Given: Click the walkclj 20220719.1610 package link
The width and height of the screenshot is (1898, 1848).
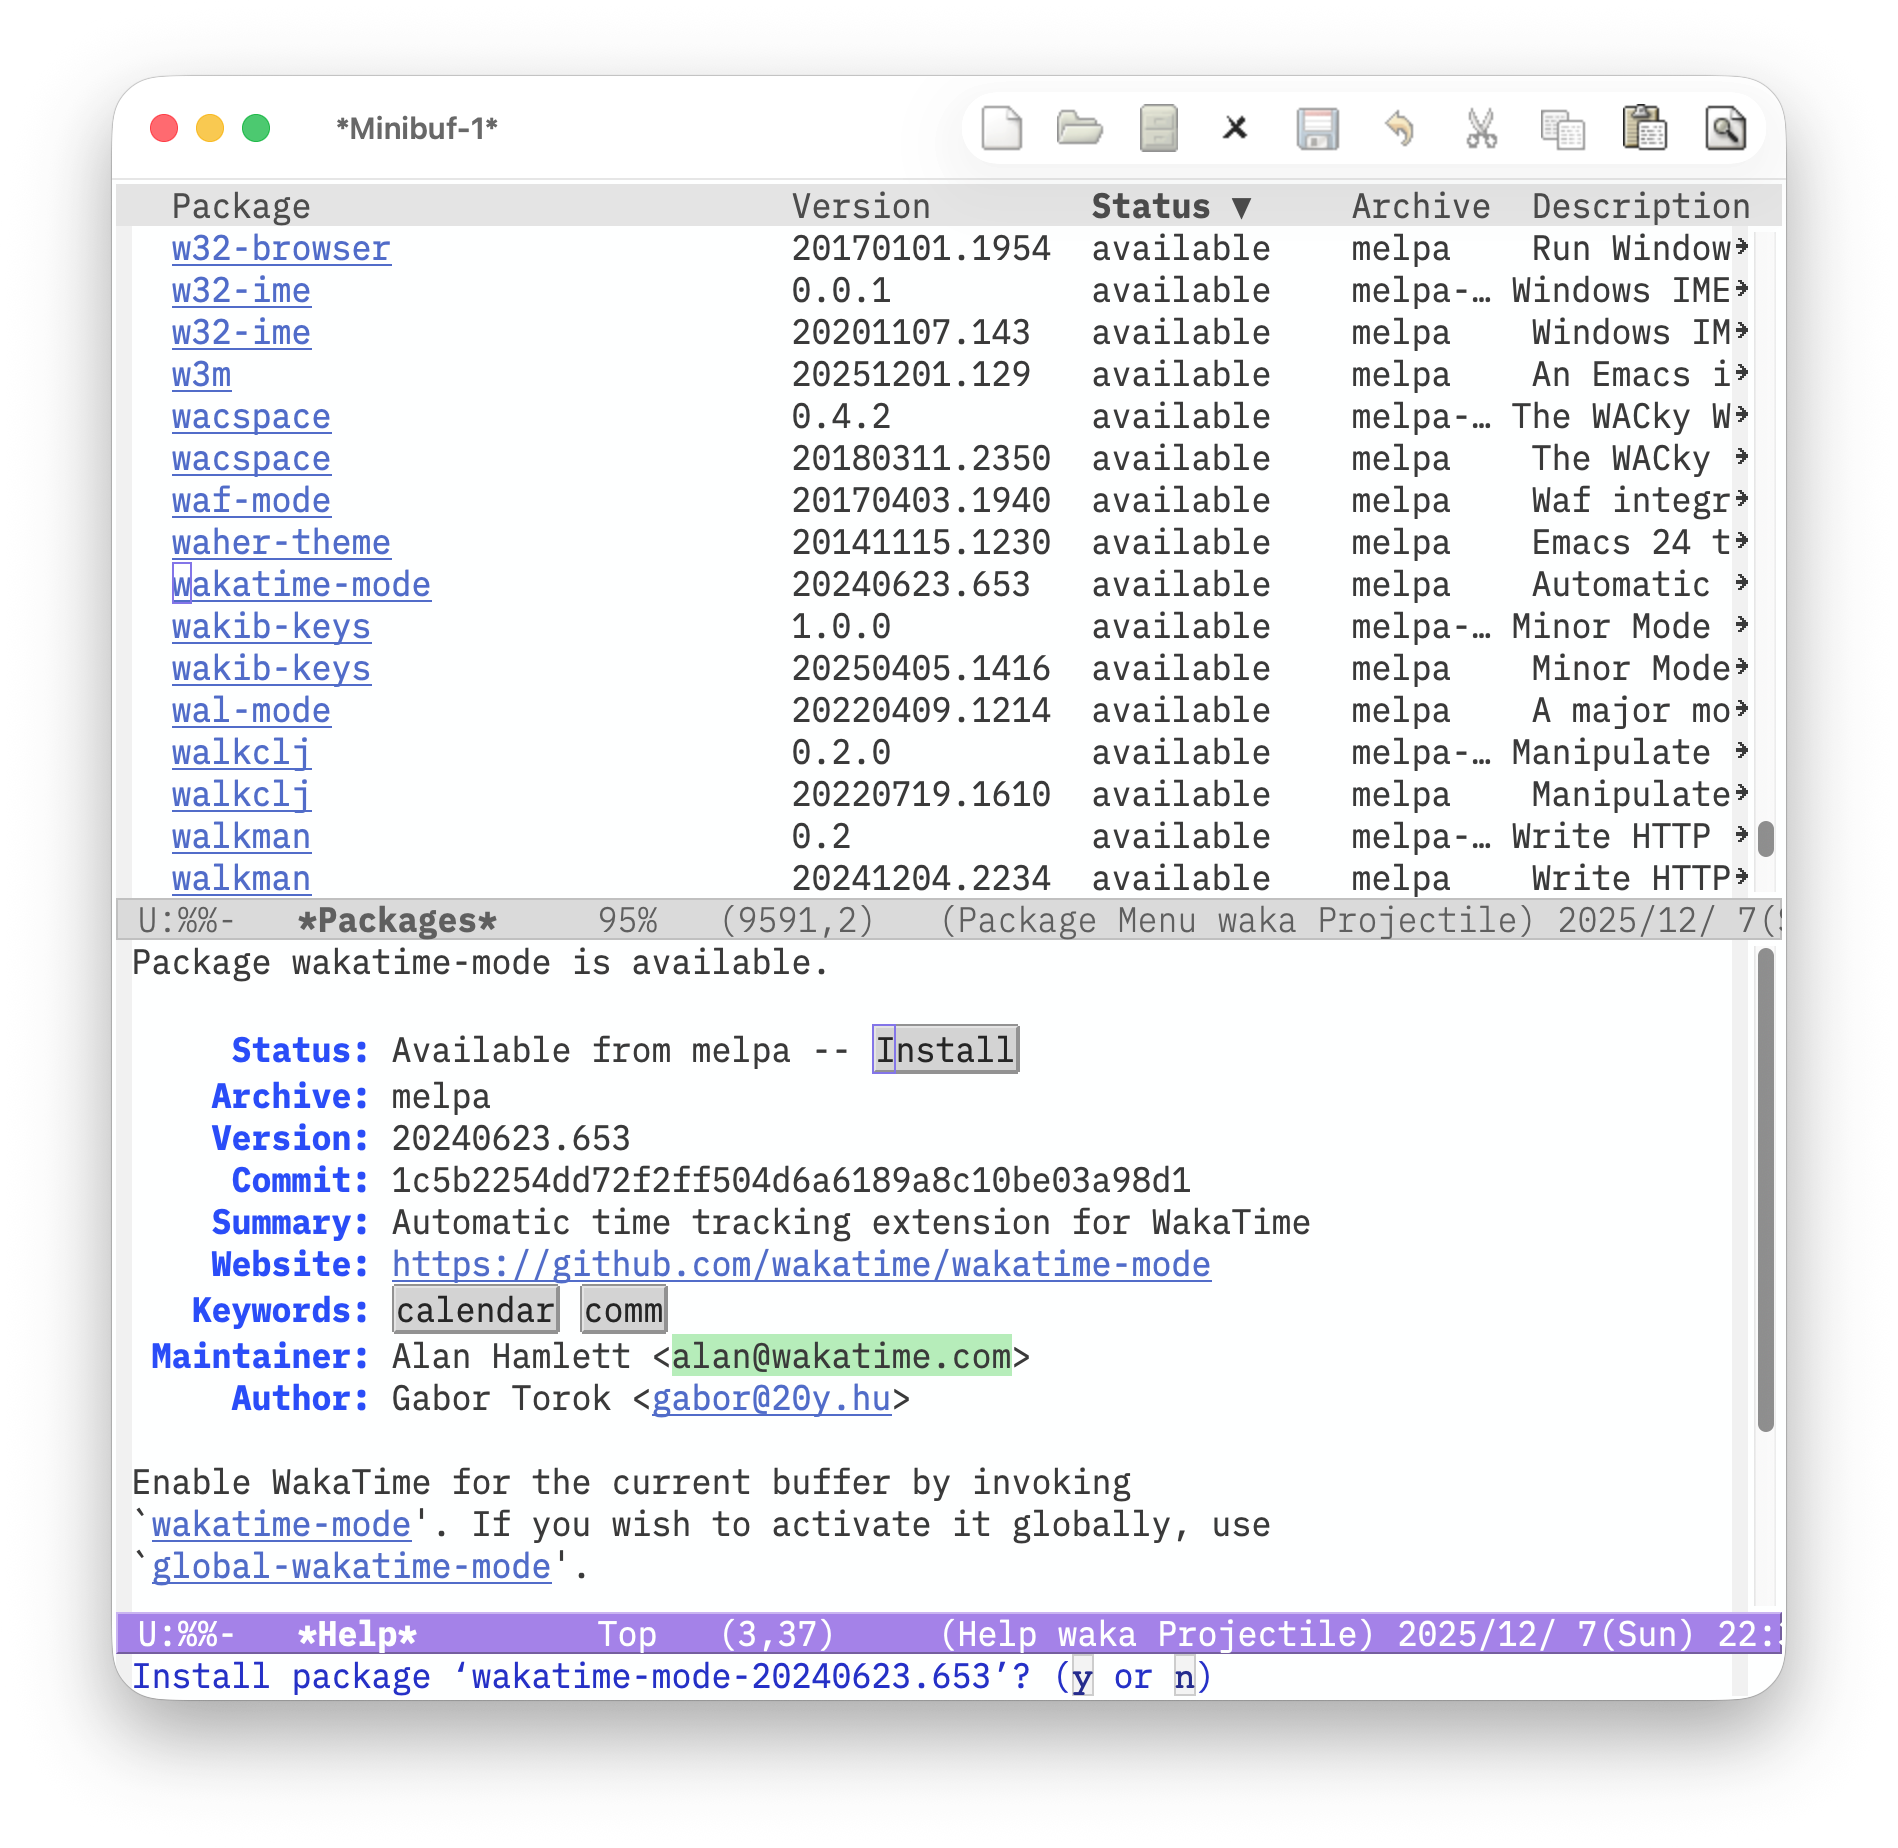Looking at the screenshot, I should [241, 794].
